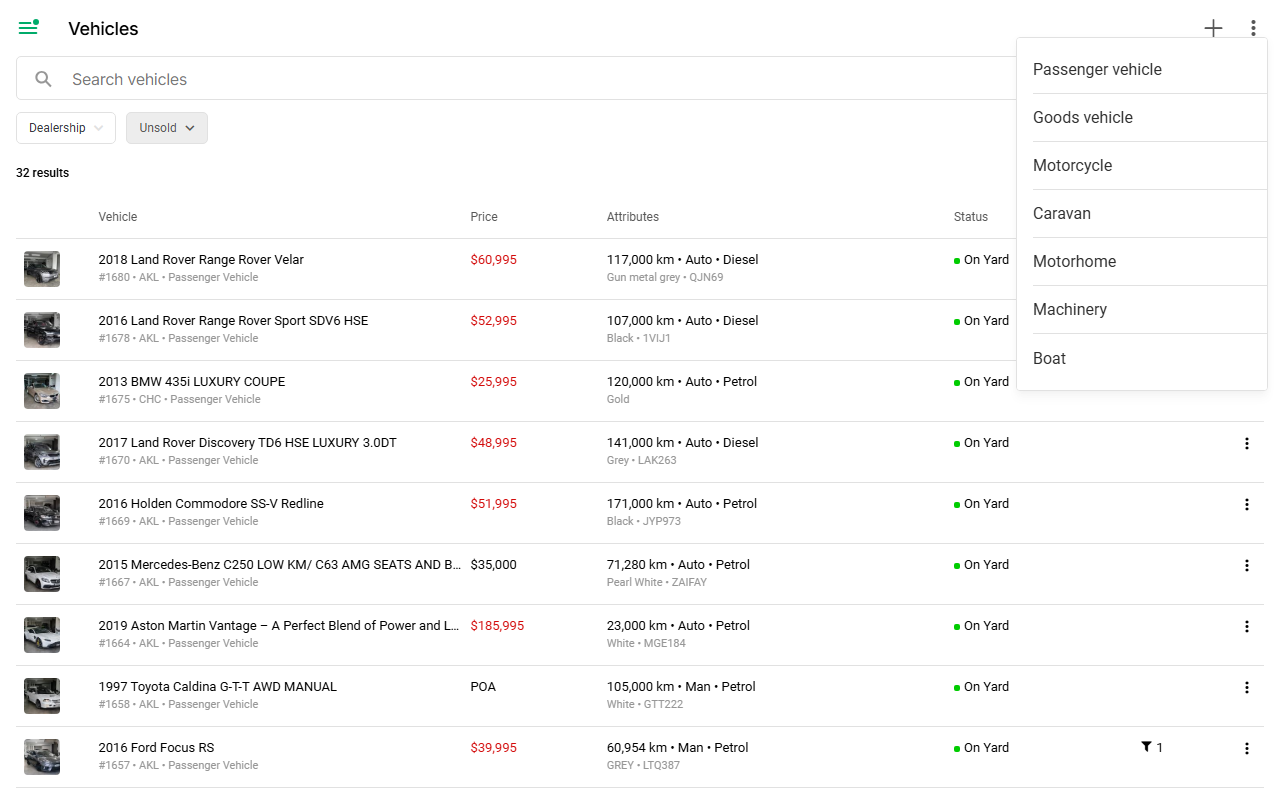Open thumbnail of Toyota Caldina
The image size is (1280, 800).
point(42,696)
